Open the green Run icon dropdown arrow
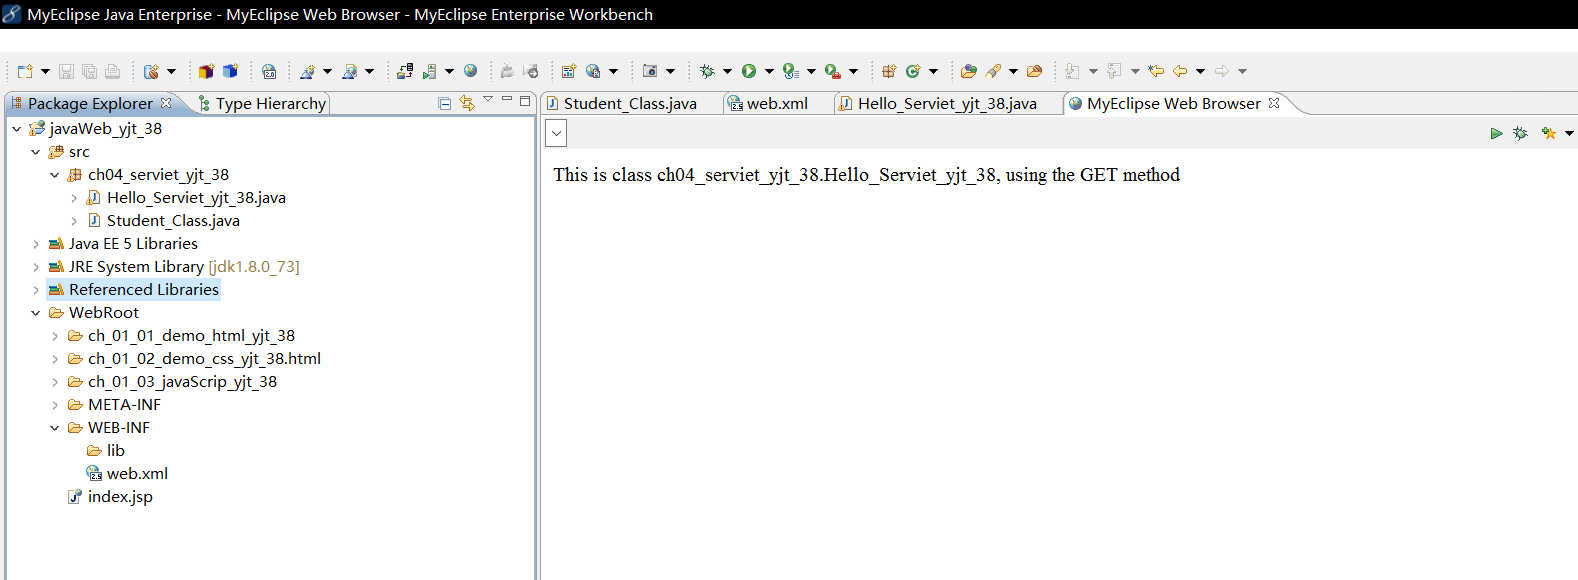The image size is (1578, 580). (x=769, y=71)
